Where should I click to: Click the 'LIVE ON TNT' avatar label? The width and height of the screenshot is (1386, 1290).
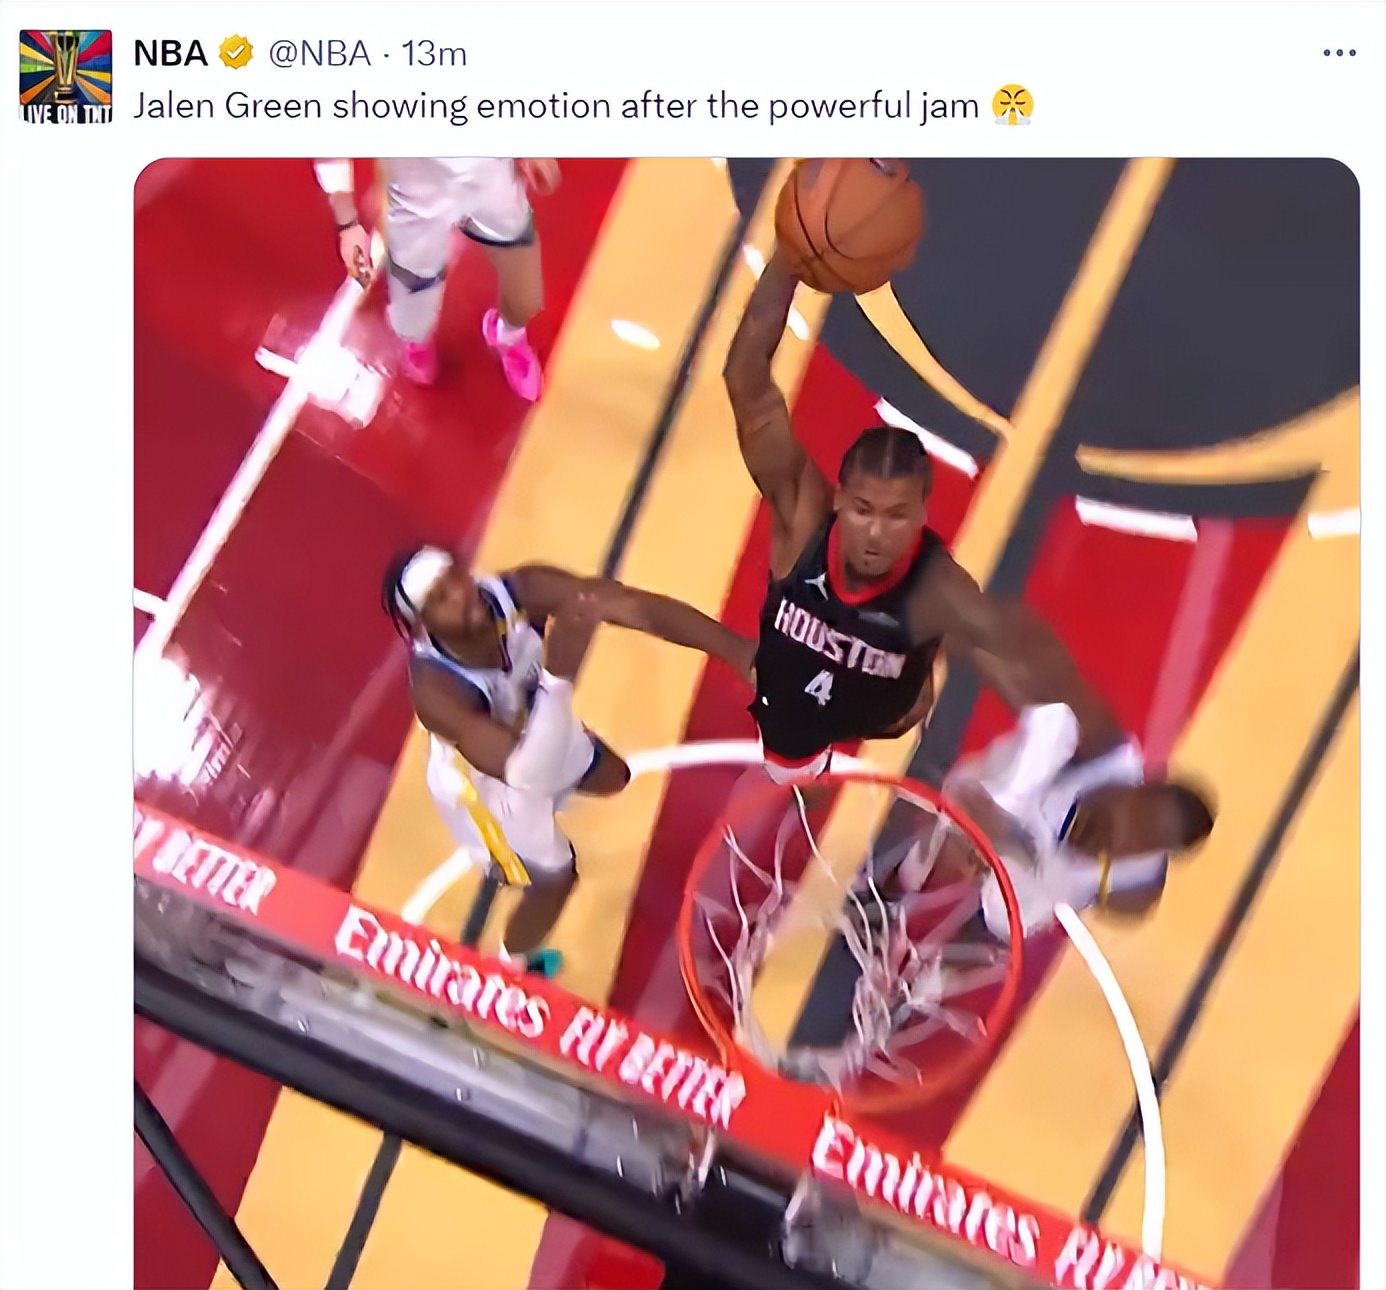(x=66, y=113)
